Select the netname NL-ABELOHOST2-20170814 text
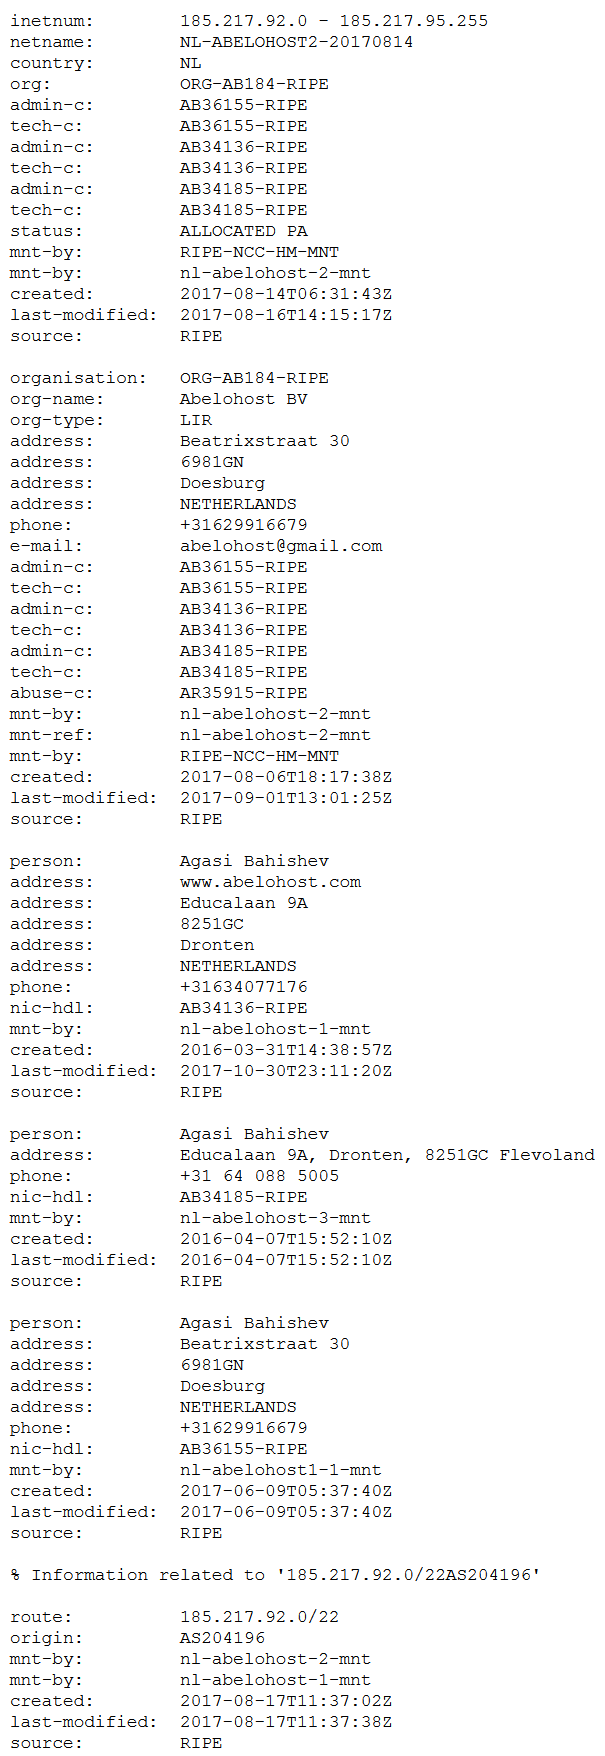 click(x=297, y=42)
